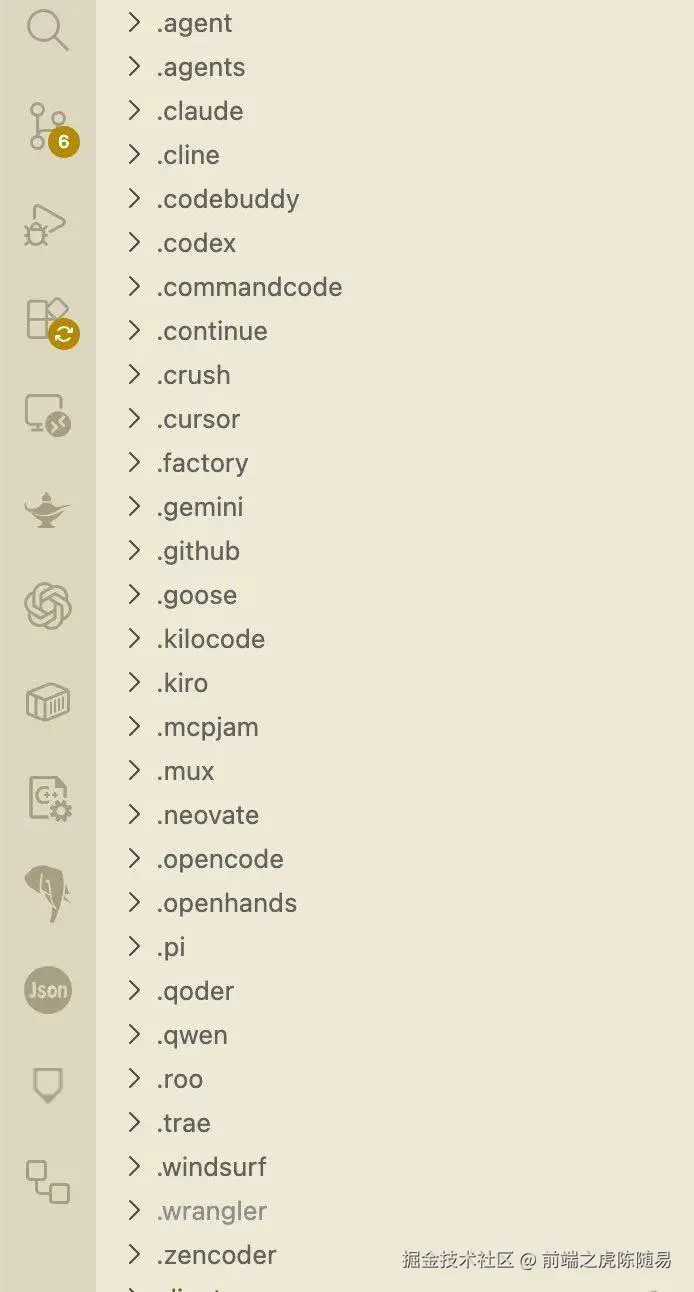694x1292 pixels.
Task: Expand the .github folder chevron
Action: [x=134, y=551]
